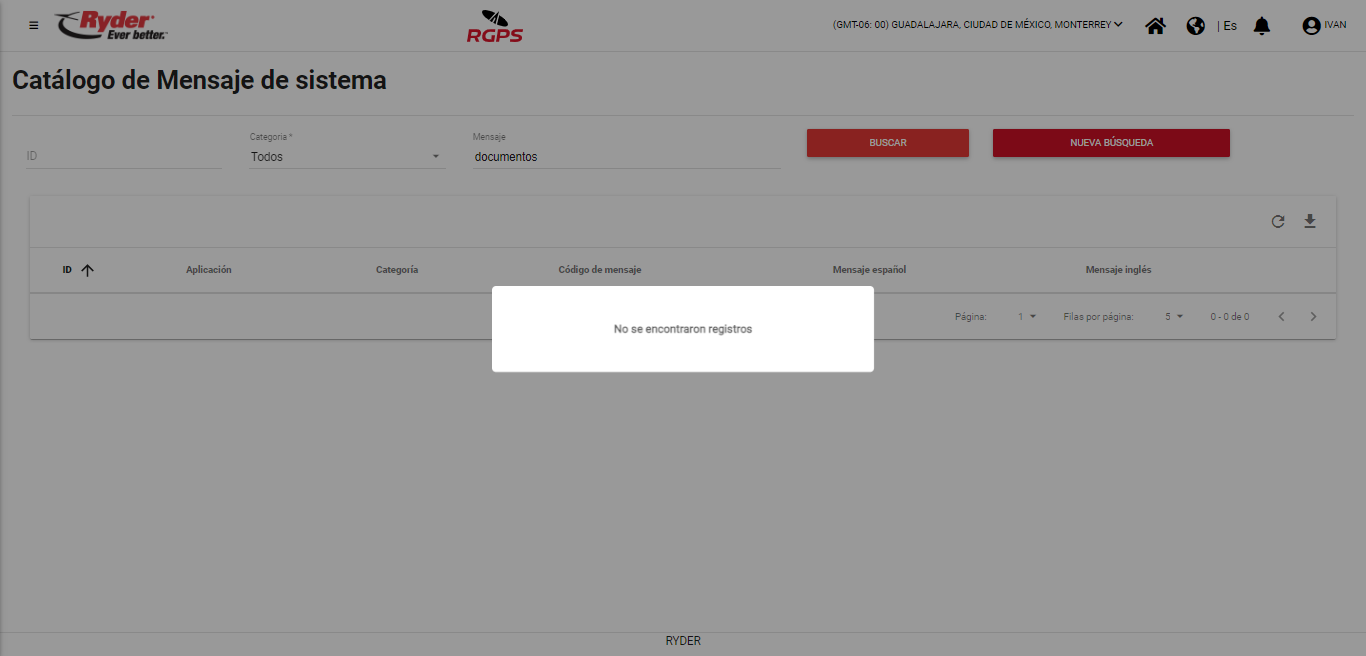
Task: Focus the ID input field
Action: pos(124,157)
